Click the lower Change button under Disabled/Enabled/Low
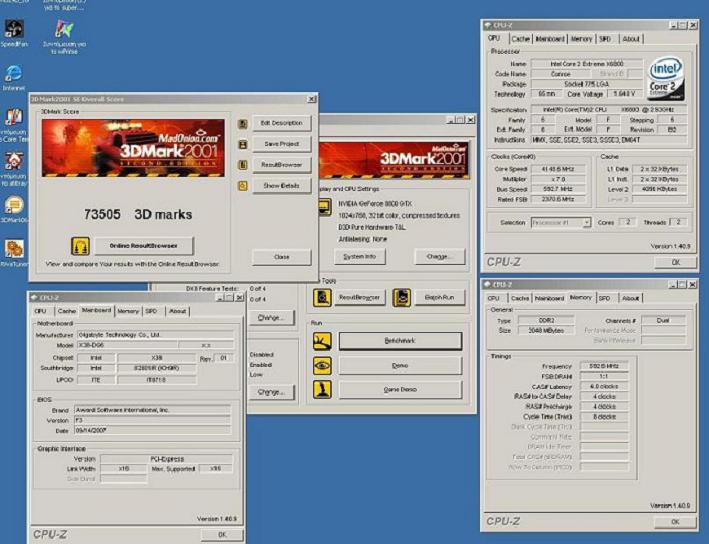Image resolution: width=709 pixels, height=544 pixels. pyautogui.click(x=271, y=392)
